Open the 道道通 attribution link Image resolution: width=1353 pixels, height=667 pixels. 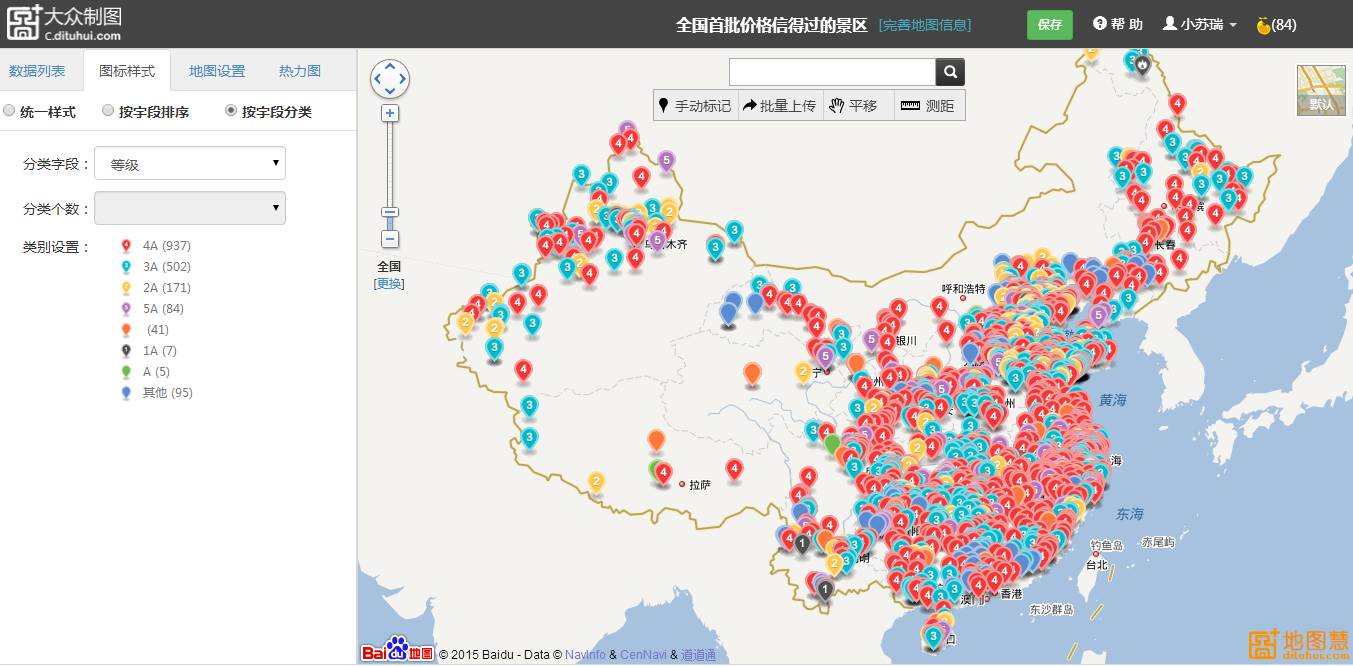click(699, 655)
